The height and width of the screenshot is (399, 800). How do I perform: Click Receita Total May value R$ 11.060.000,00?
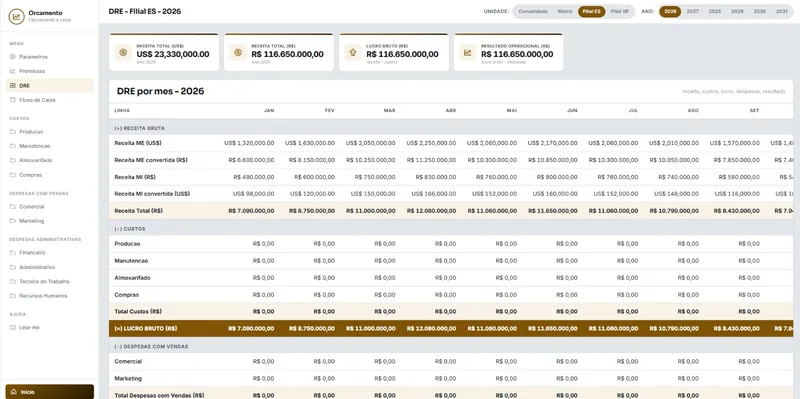[x=492, y=211]
